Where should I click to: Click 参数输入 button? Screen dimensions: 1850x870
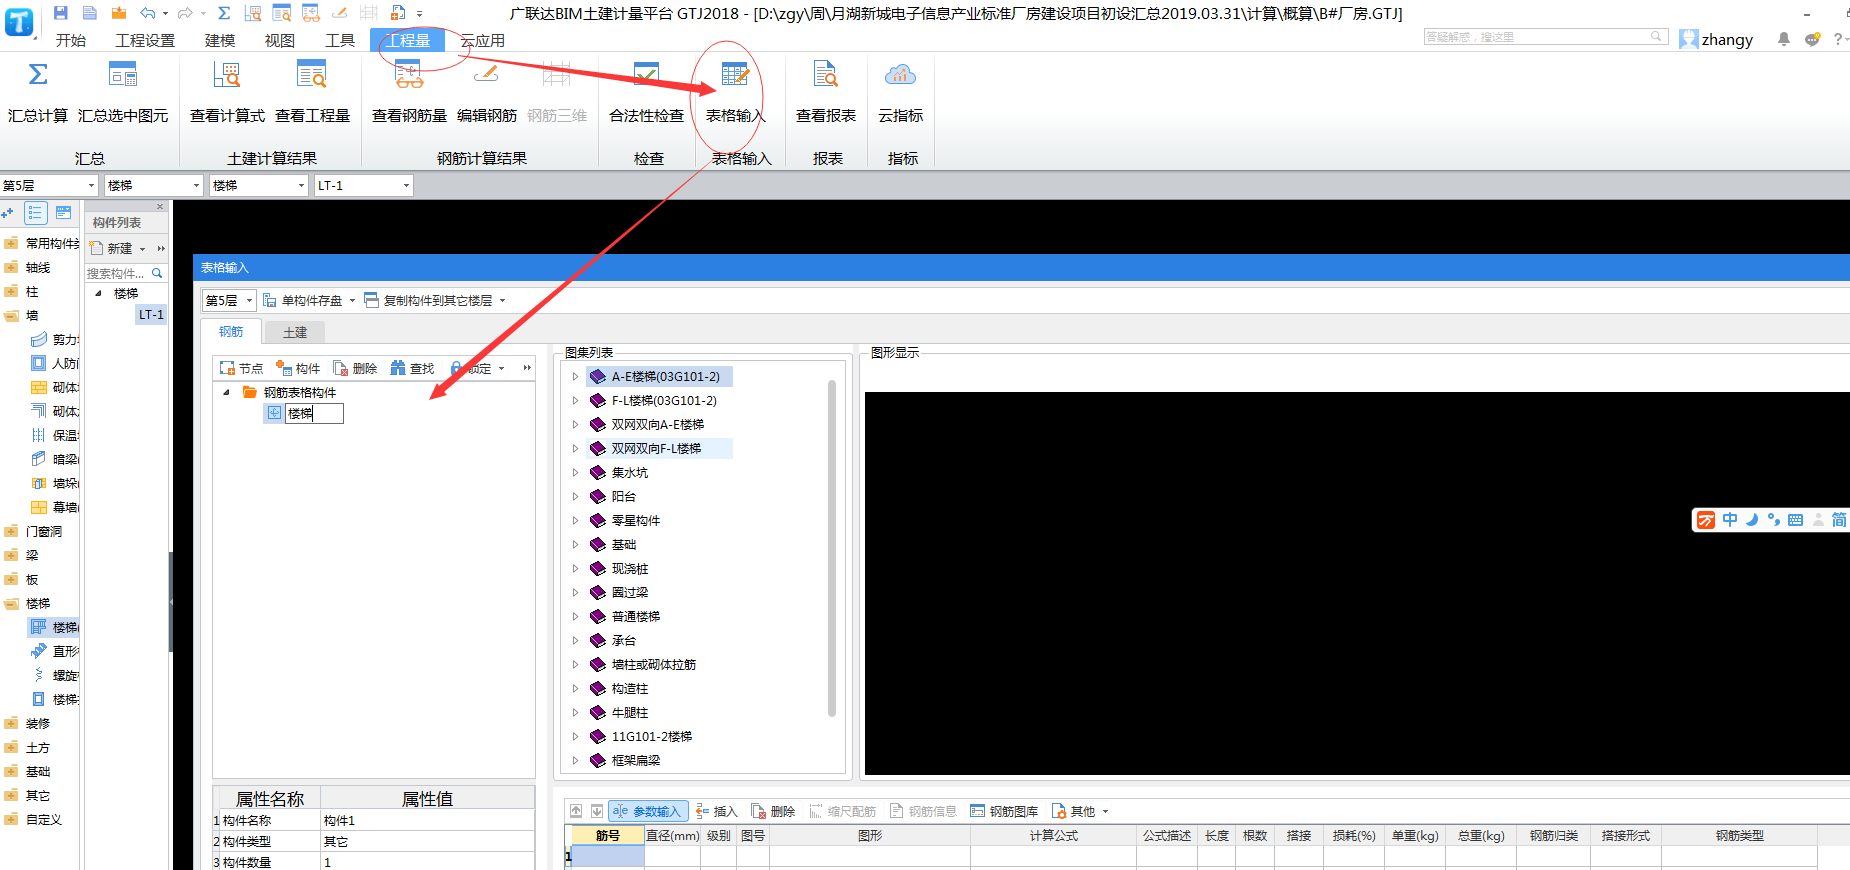tap(648, 811)
